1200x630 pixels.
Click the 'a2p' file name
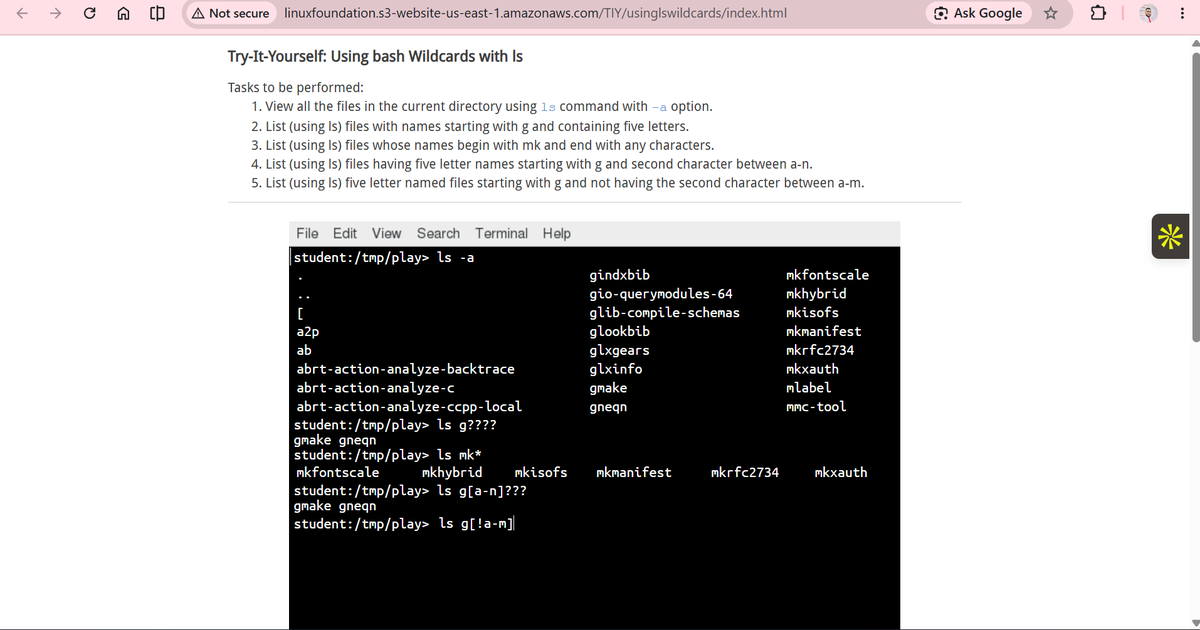(x=308, y=331)
